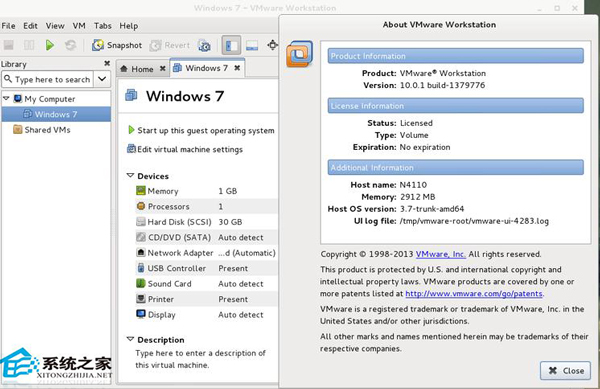
Task: Collapse the My Computer tree node
Action: [x=6, y=99]
